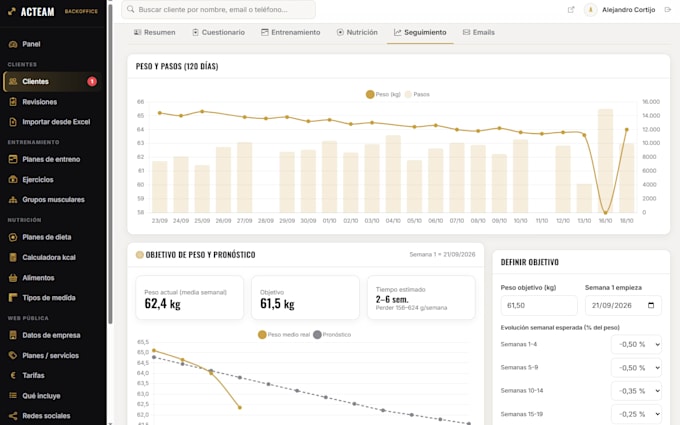Click the Planes de entreno icon
Image resolution: width=680 pixels, height=425 pixels.
click(13, 159)
